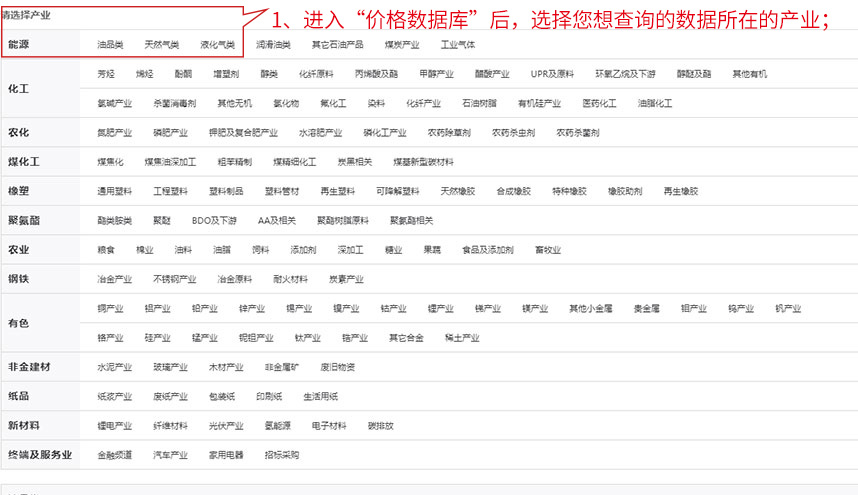Select the 能源 industry row header
The image size is (858, 495).
coord(18,45)
